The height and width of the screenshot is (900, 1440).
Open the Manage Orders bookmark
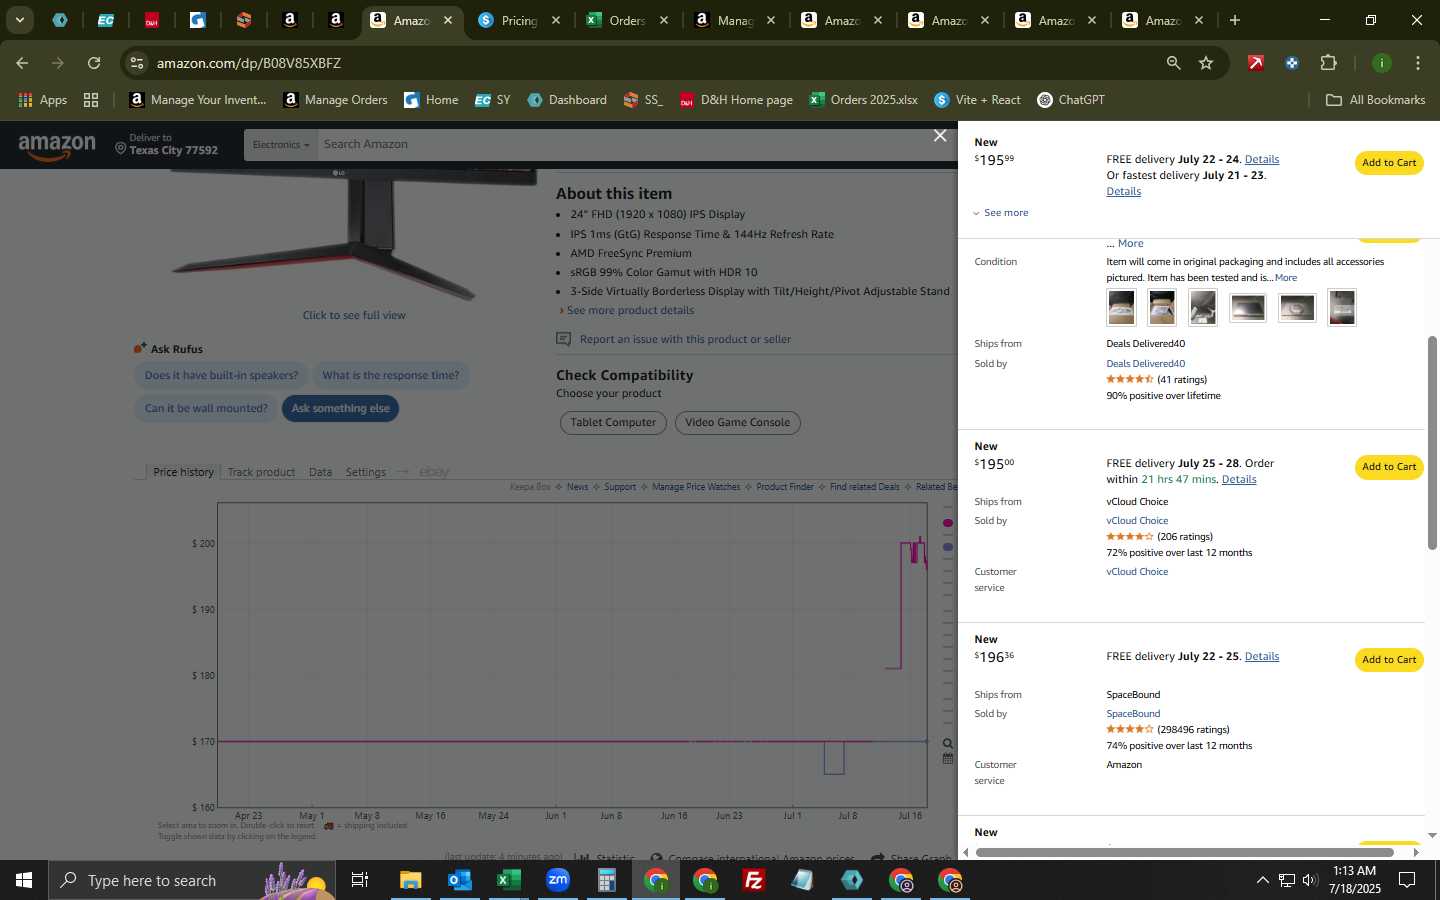pos(335,100)
